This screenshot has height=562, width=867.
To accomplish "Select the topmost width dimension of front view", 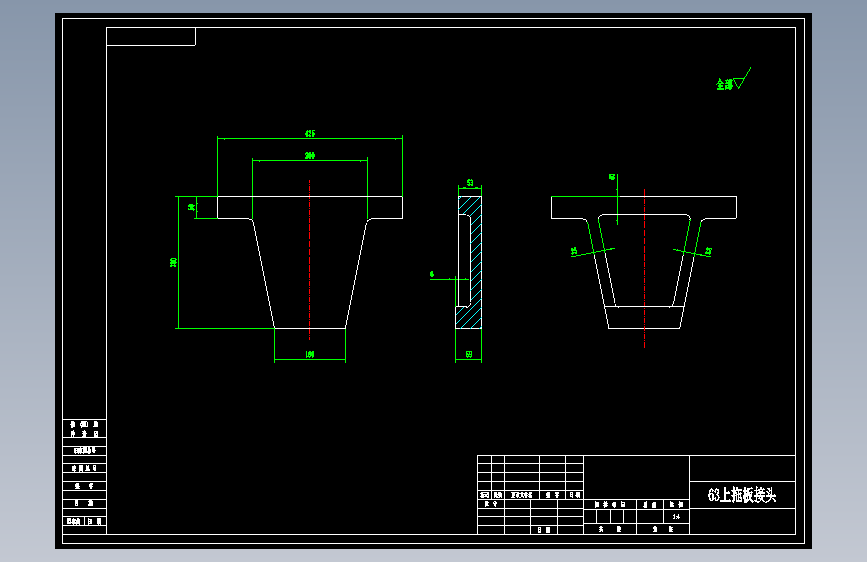I will pos(310,133).
